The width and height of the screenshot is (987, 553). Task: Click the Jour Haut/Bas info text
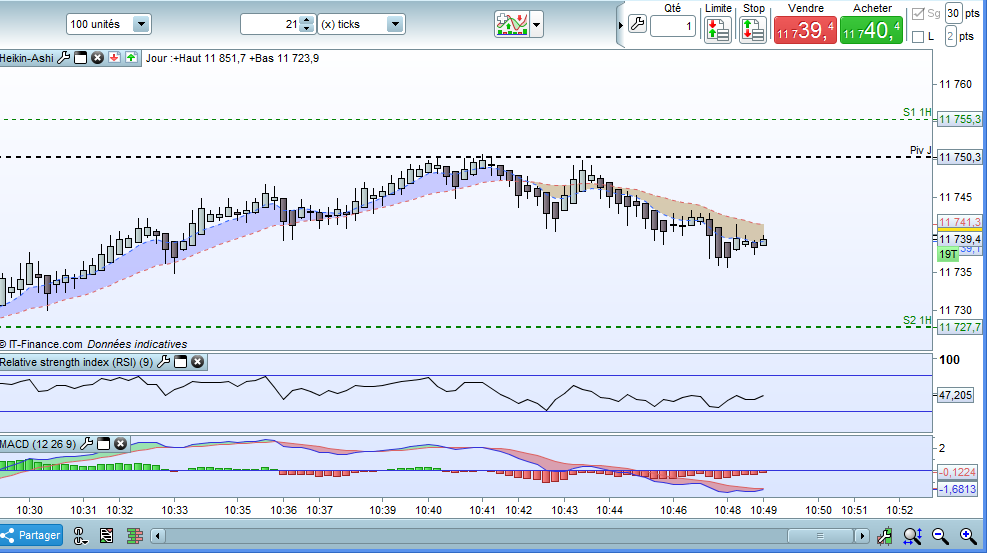coord(232,58)
